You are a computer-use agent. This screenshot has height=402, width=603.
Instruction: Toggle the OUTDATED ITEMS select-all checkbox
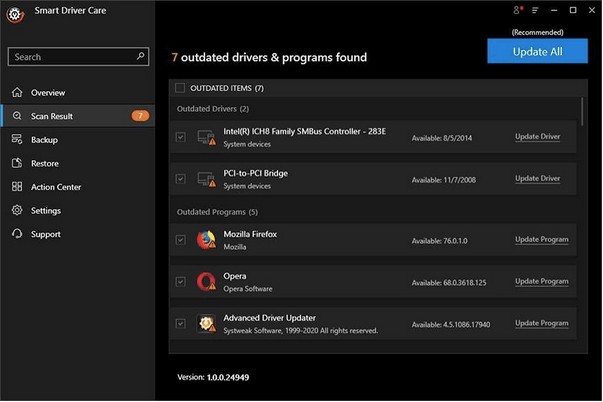pos(180,88)
